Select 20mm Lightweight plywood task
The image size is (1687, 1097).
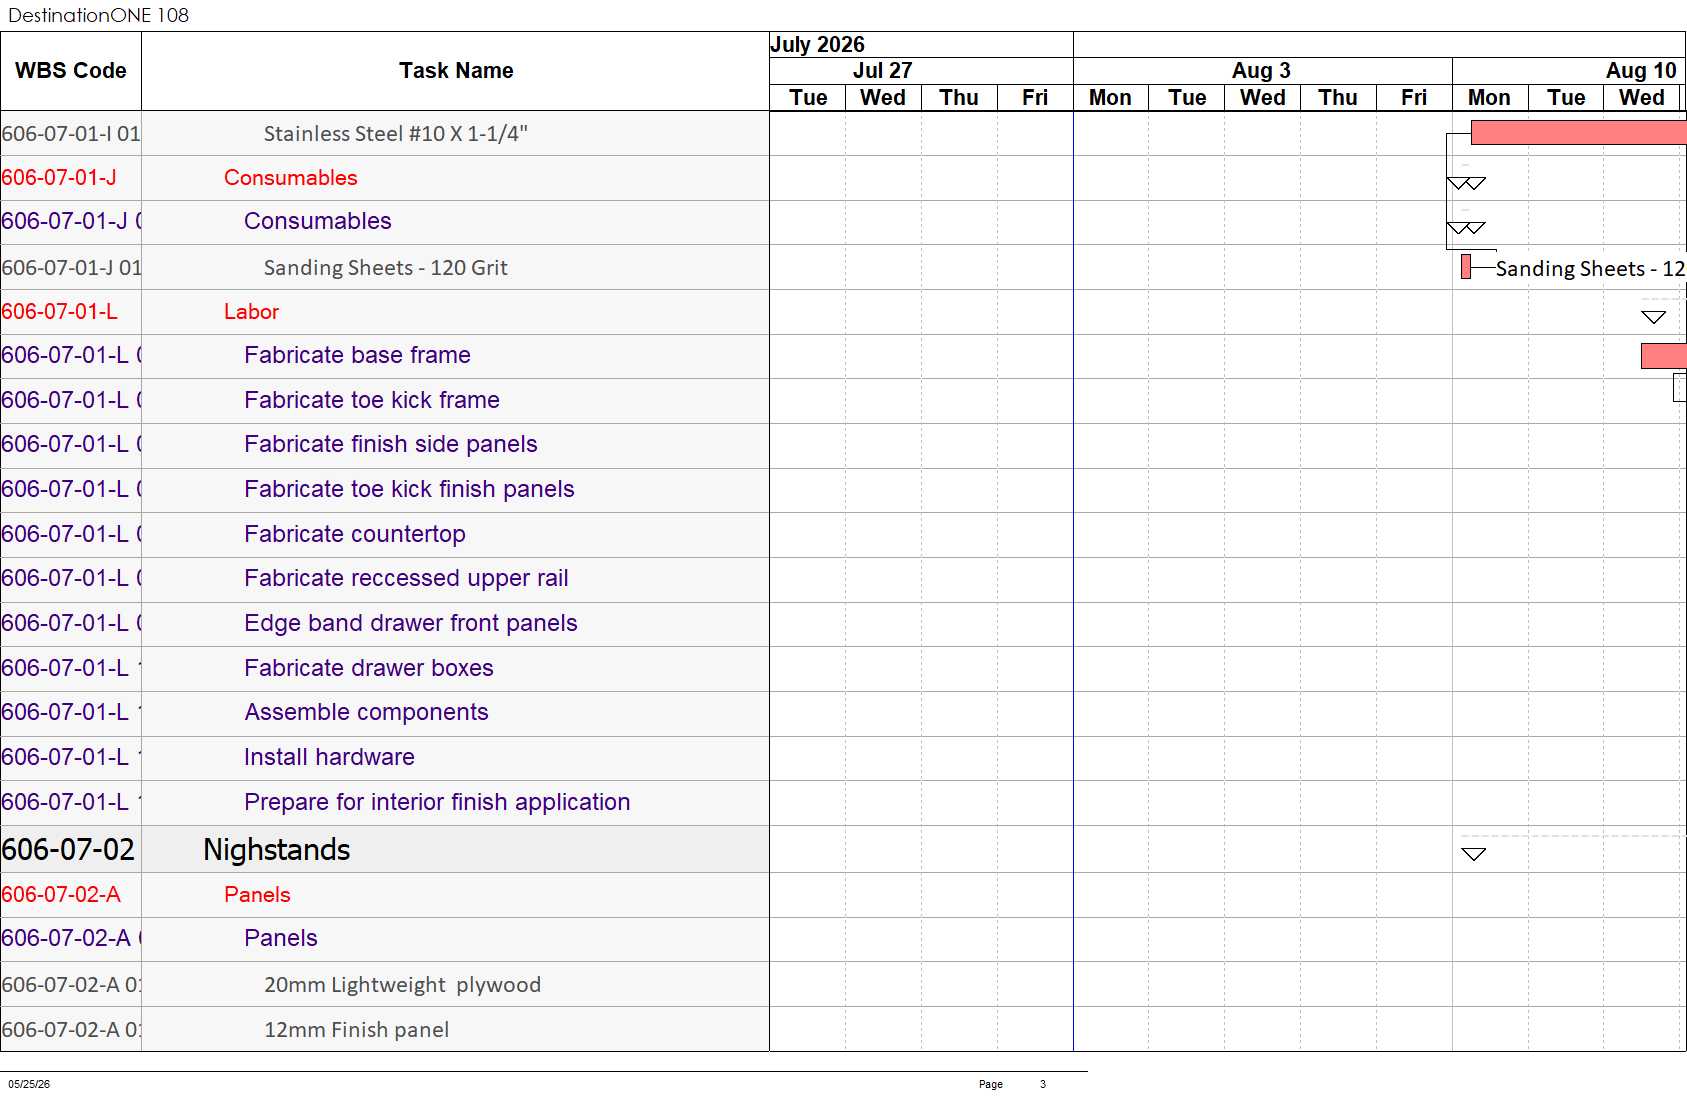402,985
